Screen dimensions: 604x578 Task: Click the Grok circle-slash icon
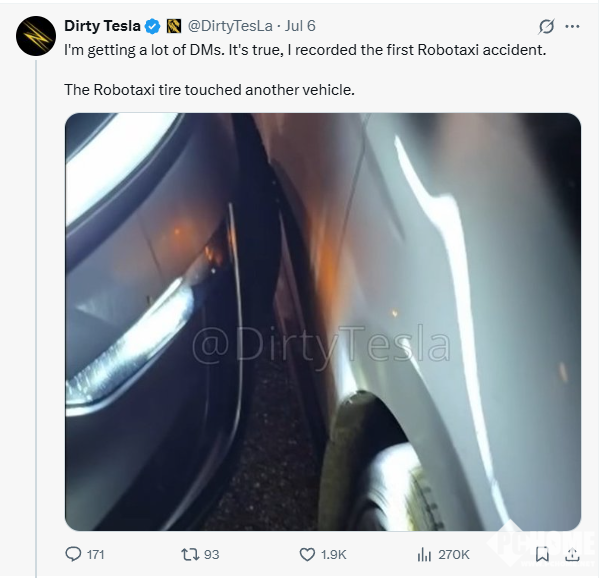pos(546,26)
